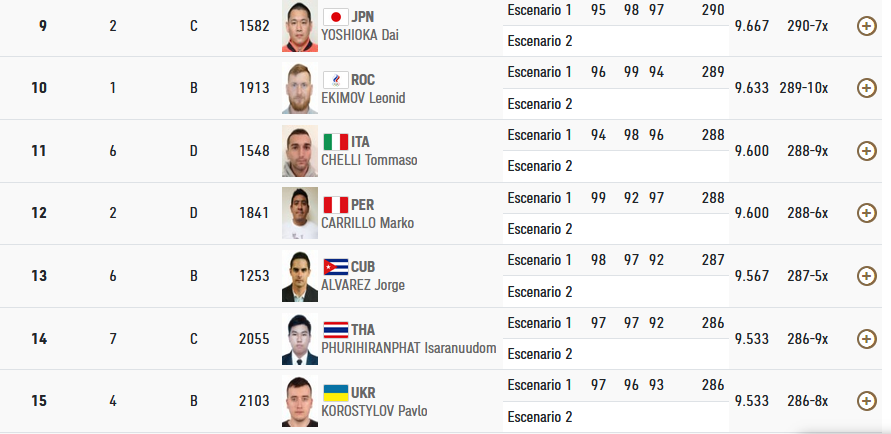Open KOROSTYLOV Pavlo details plus icon

point(866,401)
